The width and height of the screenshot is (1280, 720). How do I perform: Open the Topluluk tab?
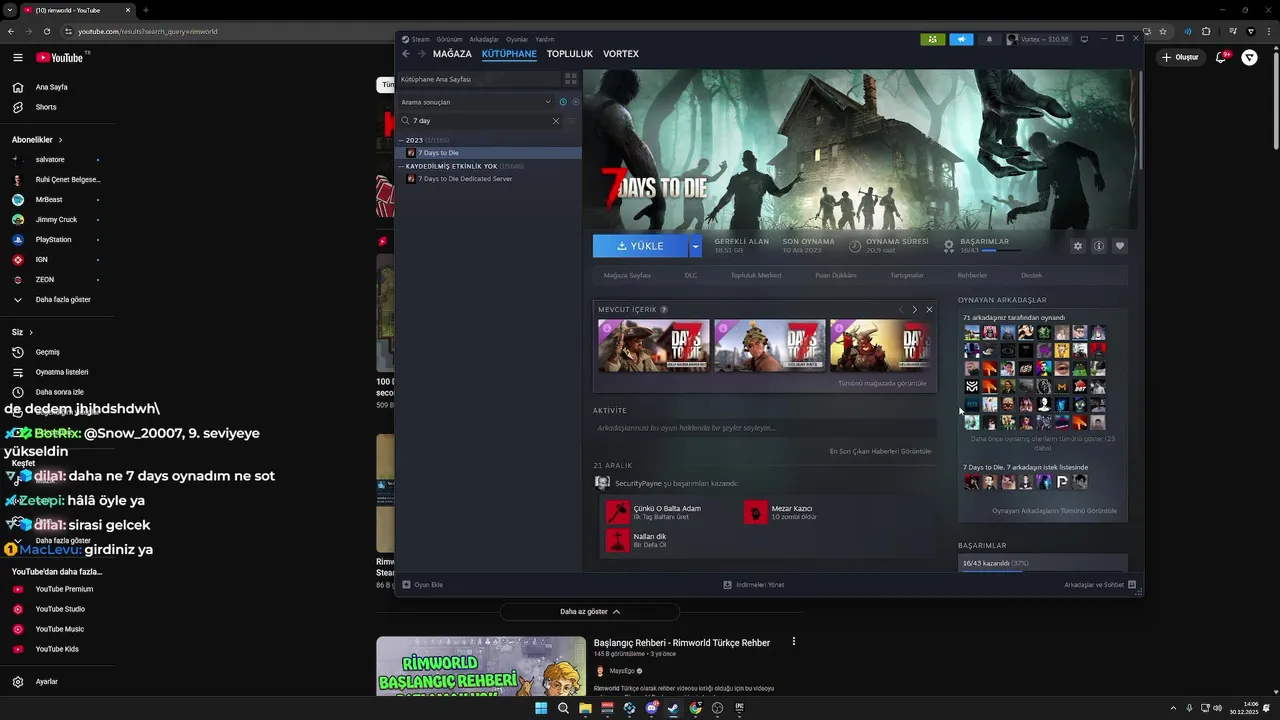570,54
